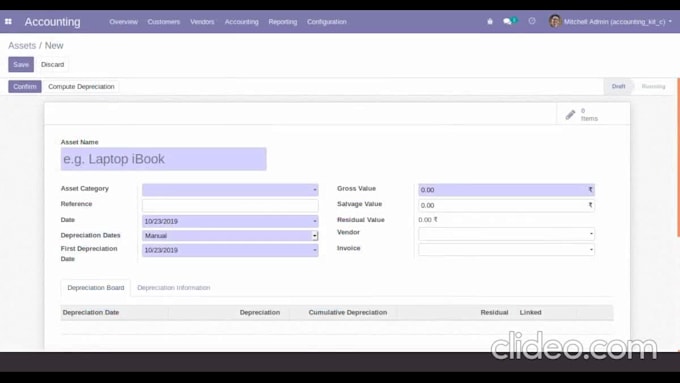Go back to Assets breadcrumb
Screen dimensions: 680x383
pos(22,46)
